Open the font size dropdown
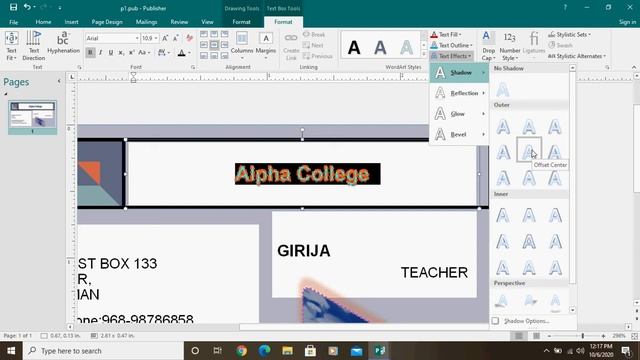This screenshot has height=360, width=640. click(x=156, y=38)
